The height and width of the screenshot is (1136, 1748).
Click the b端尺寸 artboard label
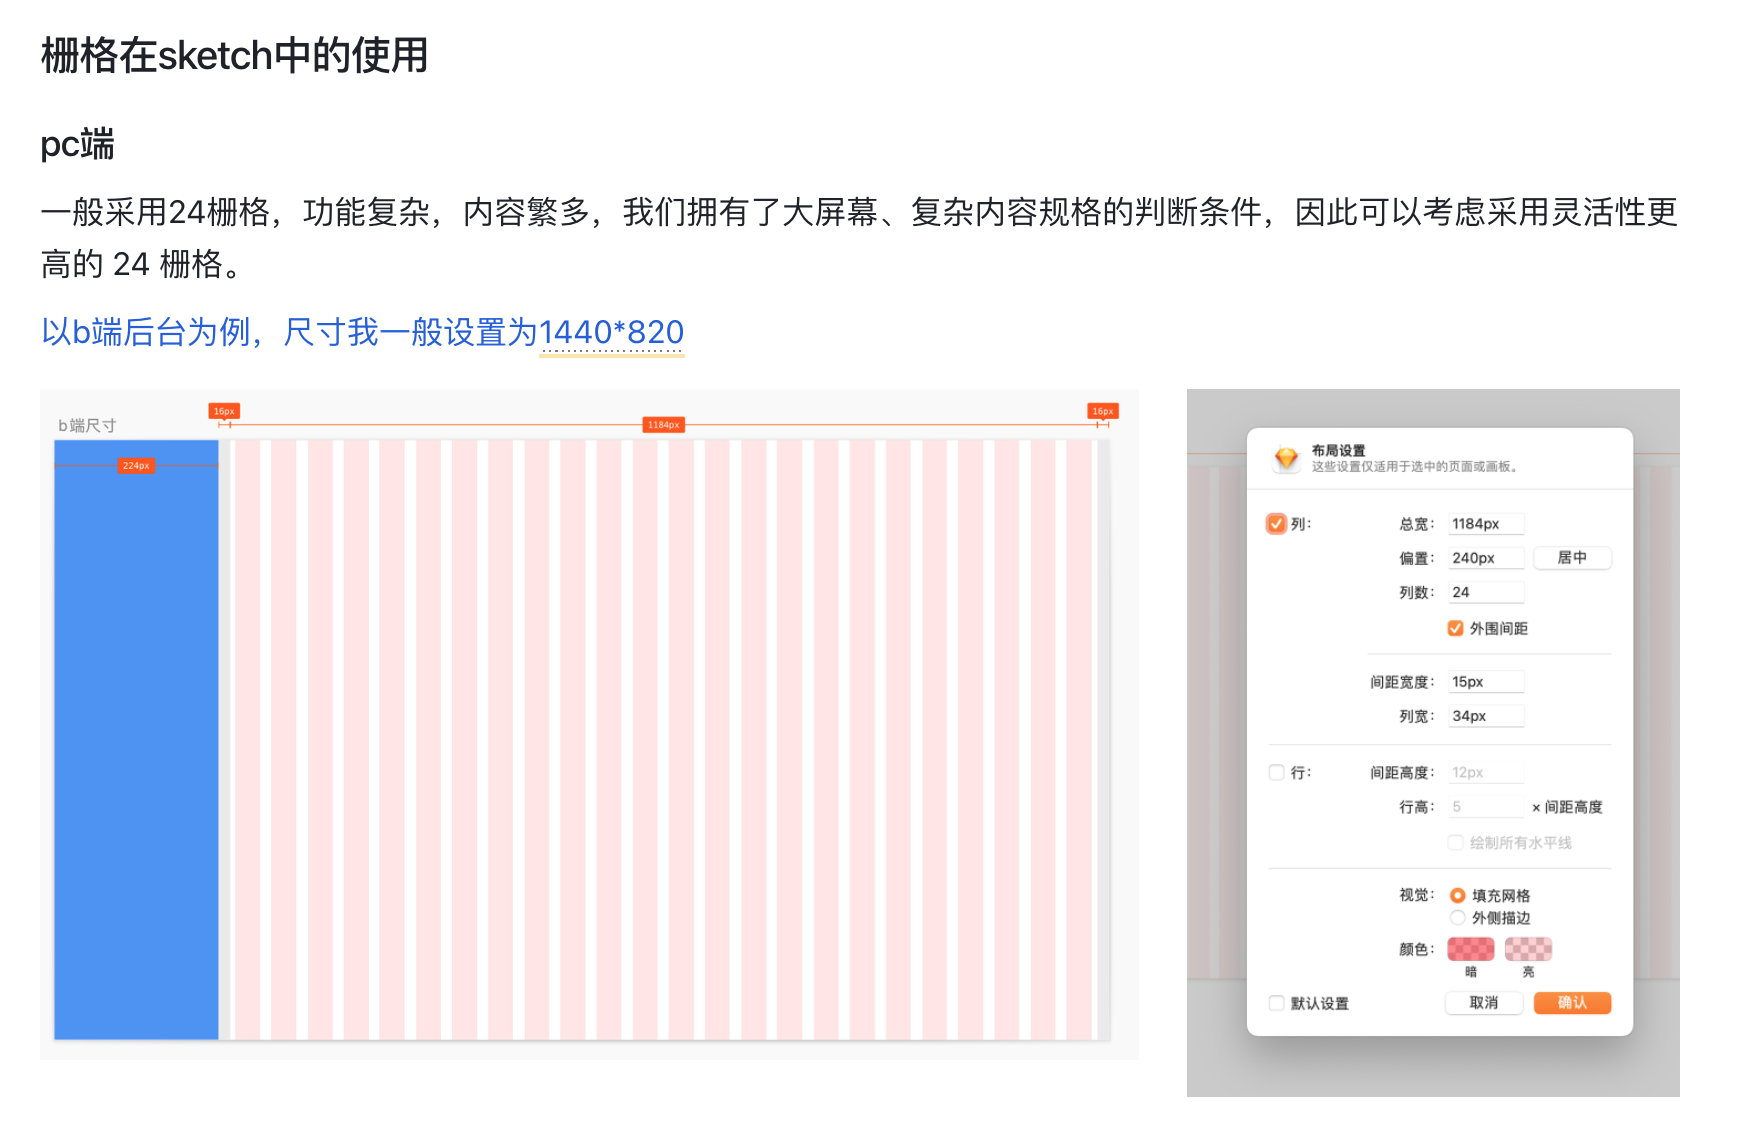coord(87,425)
